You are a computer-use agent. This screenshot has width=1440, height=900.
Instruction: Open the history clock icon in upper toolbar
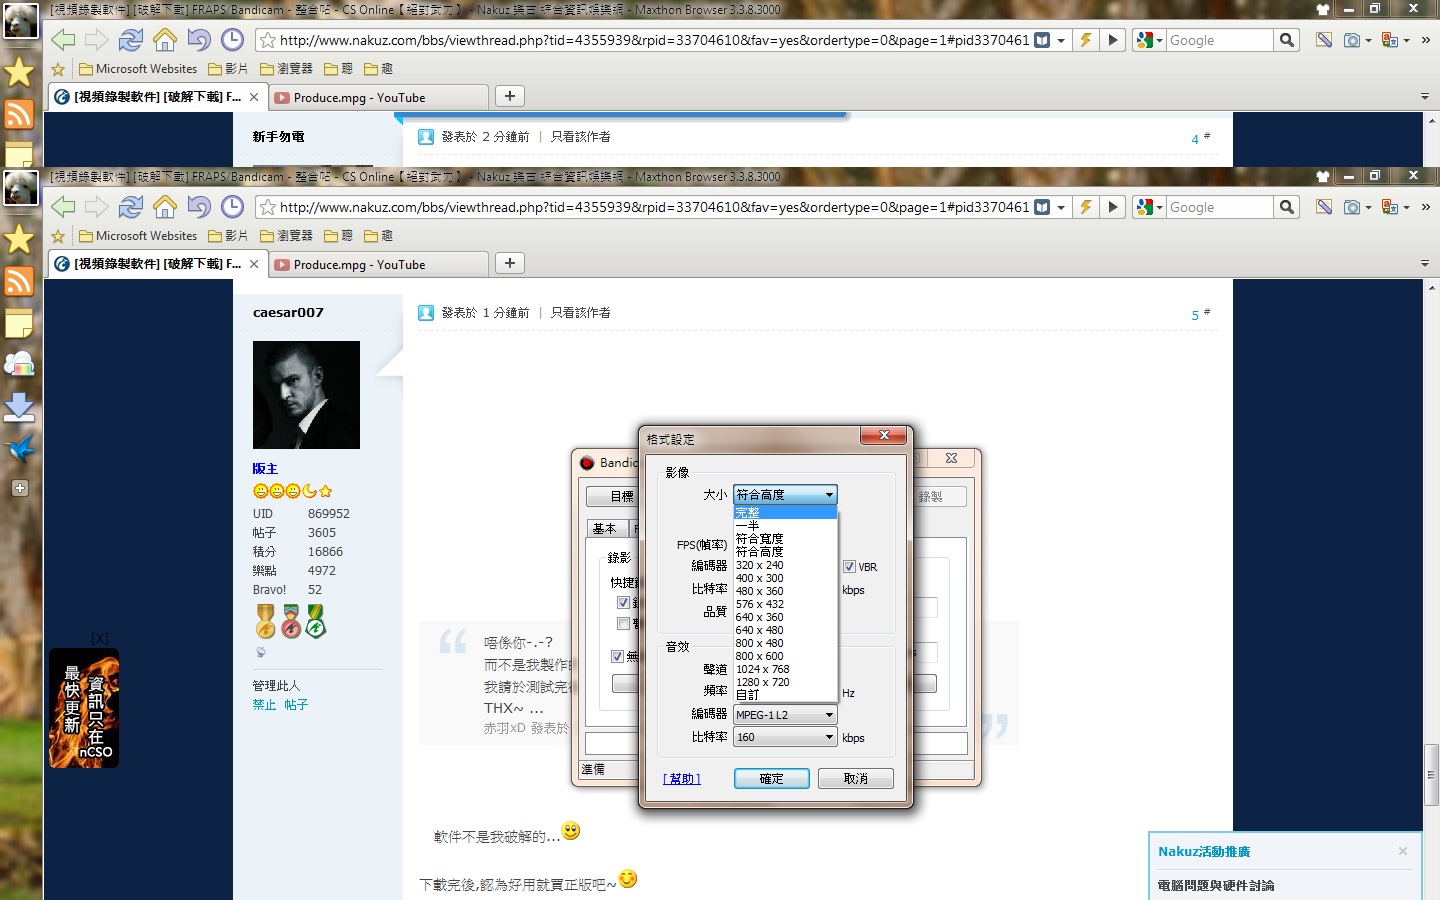232,40
